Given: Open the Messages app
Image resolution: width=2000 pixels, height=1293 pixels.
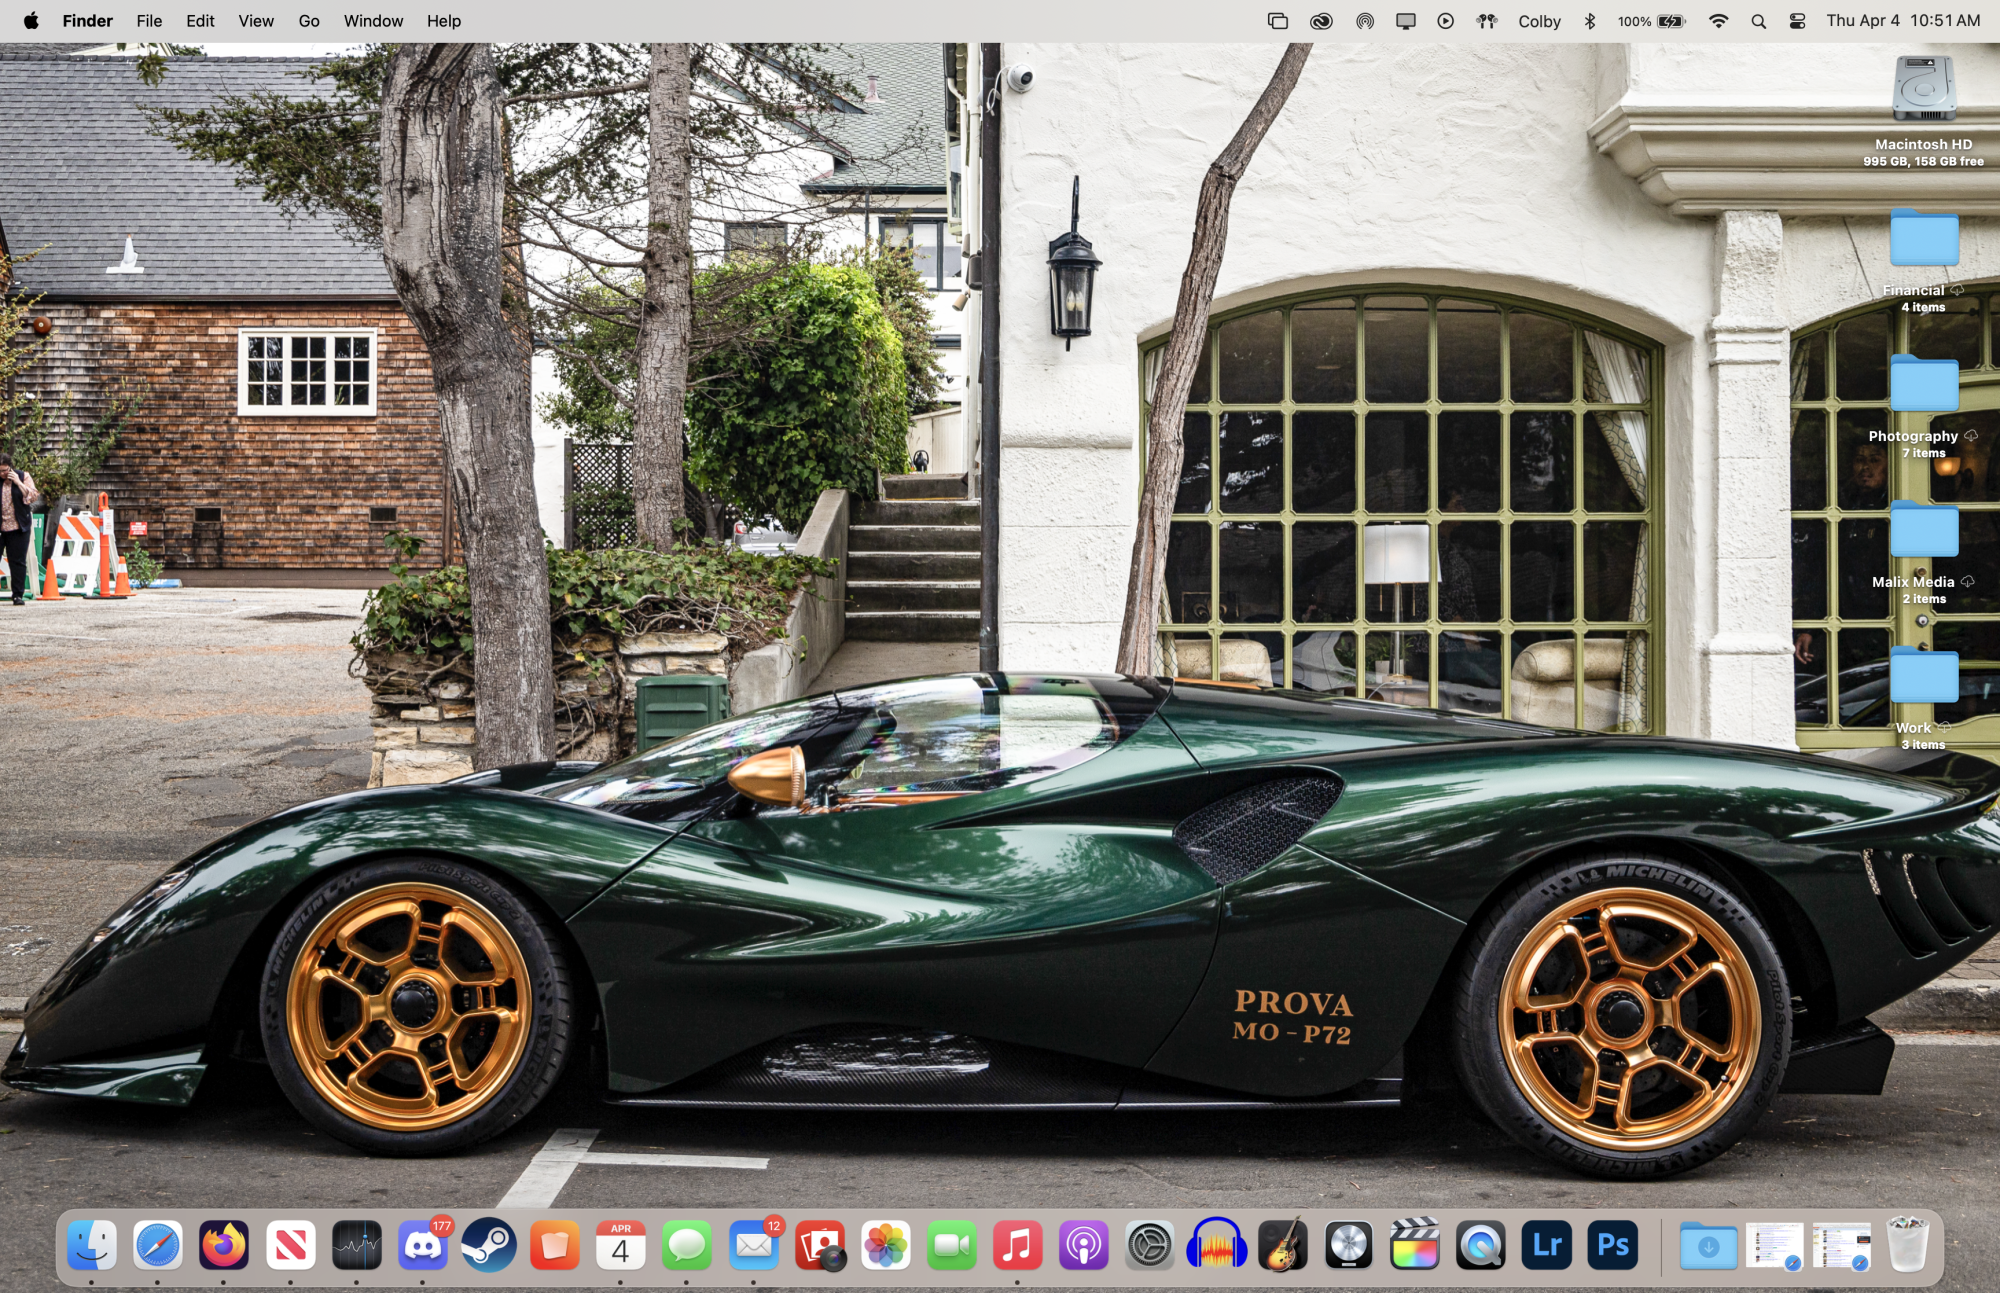Looking at the screenshot, I should pyautogui.click(x=687, y=1245).
